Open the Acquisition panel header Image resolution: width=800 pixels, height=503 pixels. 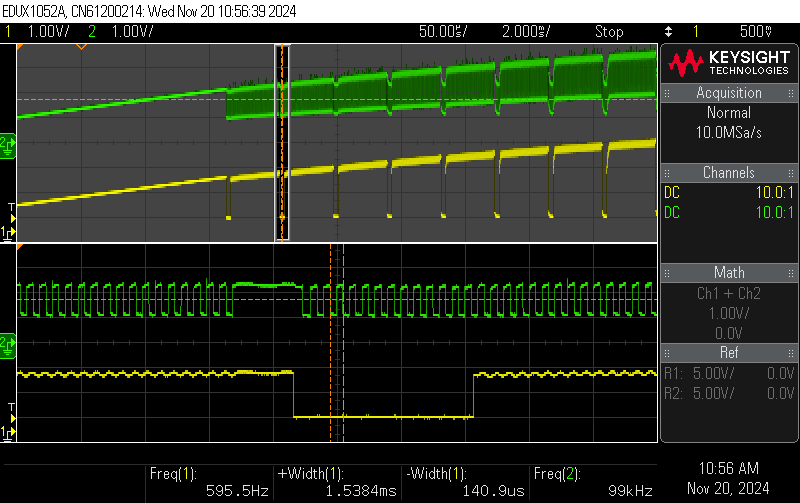[x=729, y=93]
